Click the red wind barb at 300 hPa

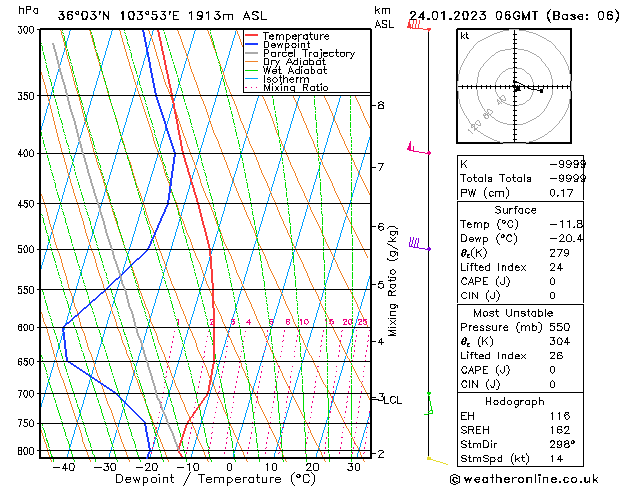pyautogui.click(x=418, y=26)
